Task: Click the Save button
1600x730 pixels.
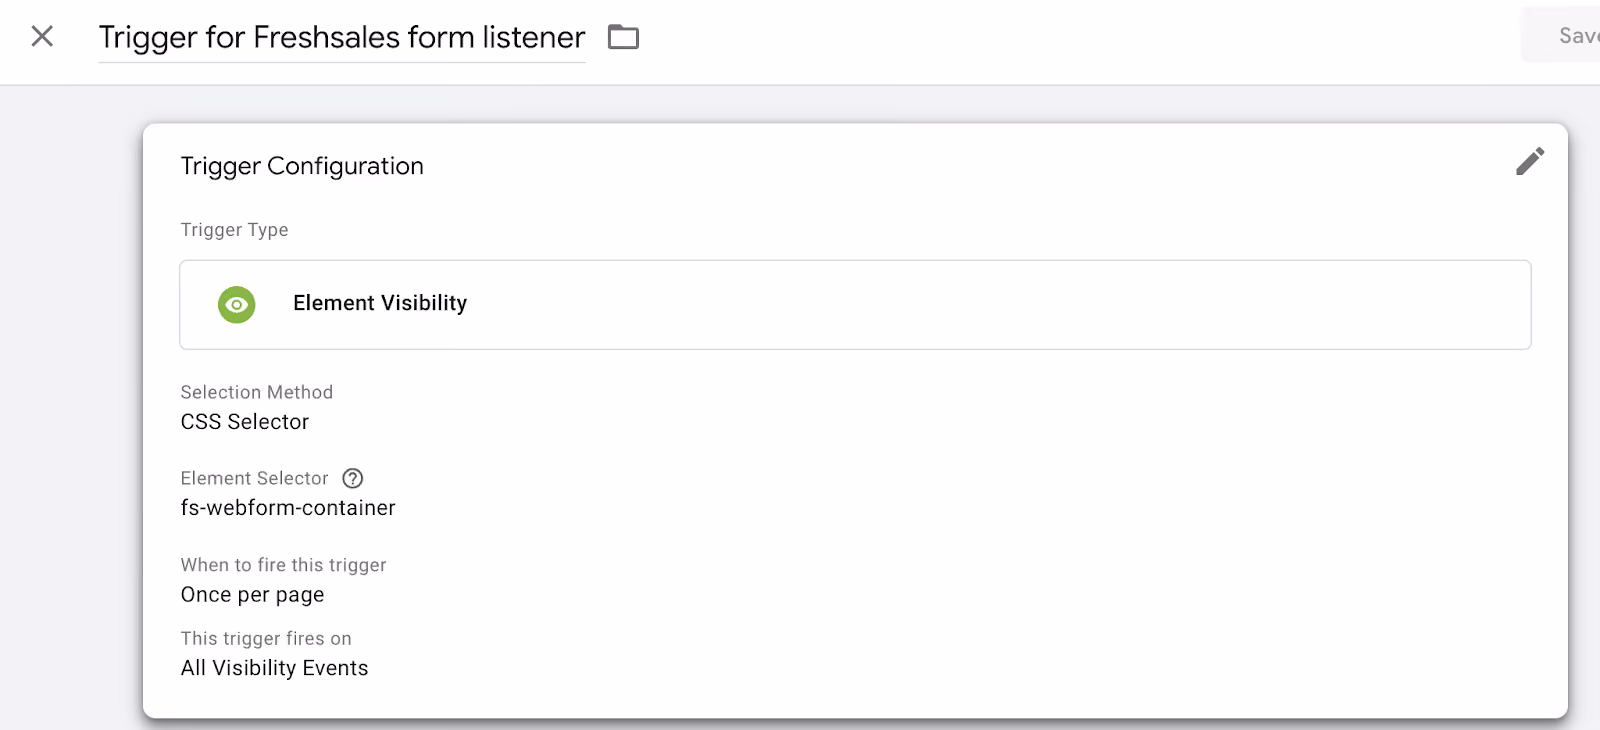Action: point(1570,36)
